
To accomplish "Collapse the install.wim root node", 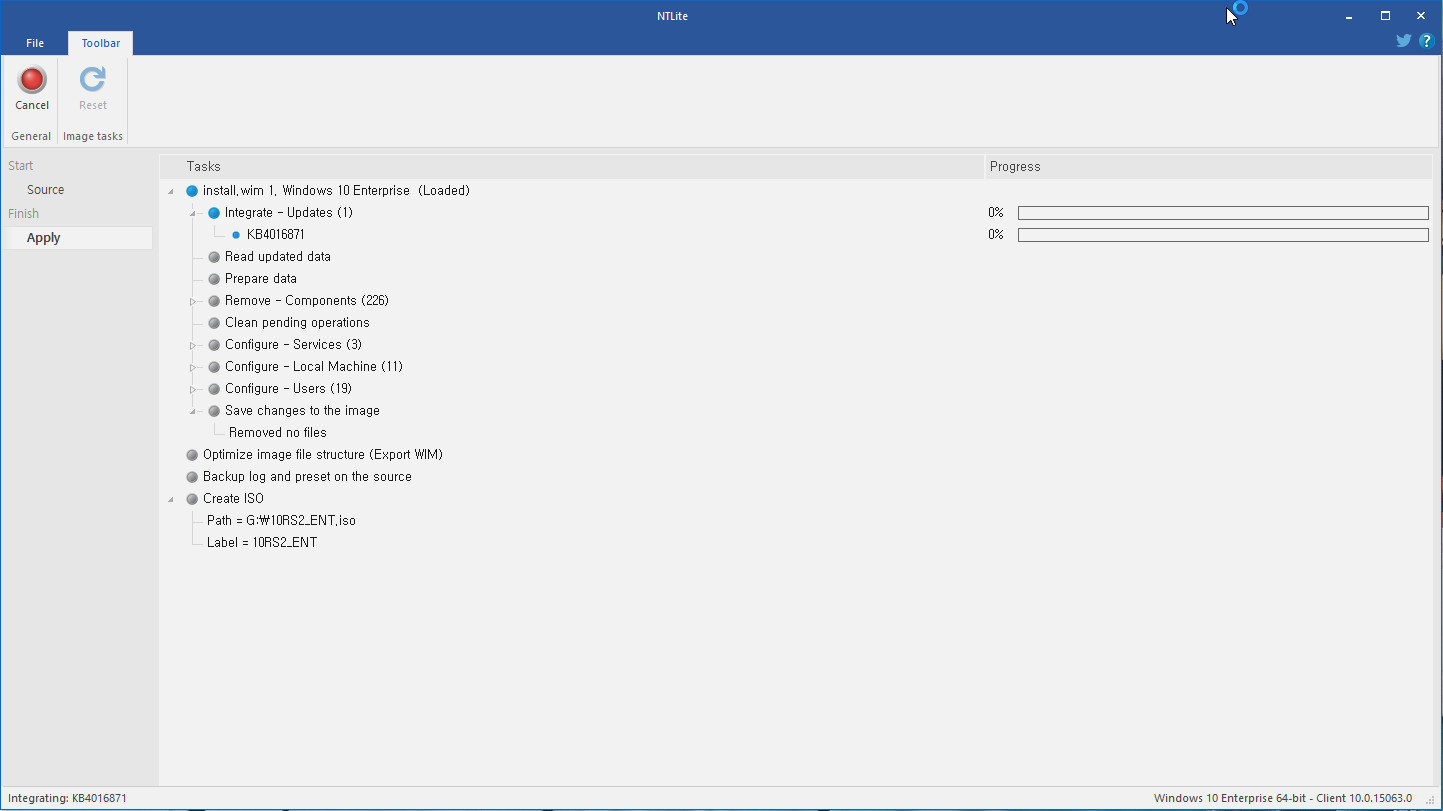I will (170, 191).
